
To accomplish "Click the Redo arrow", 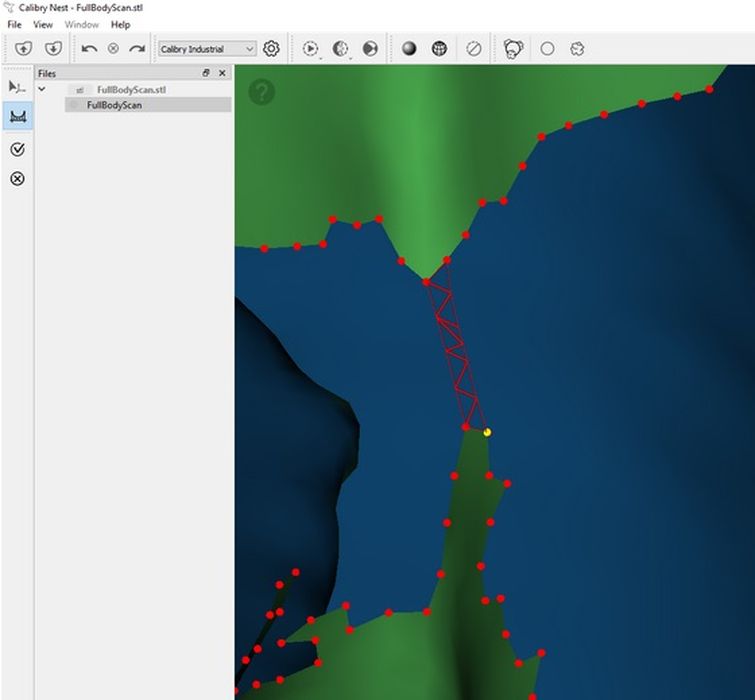I will pos(137,48).
